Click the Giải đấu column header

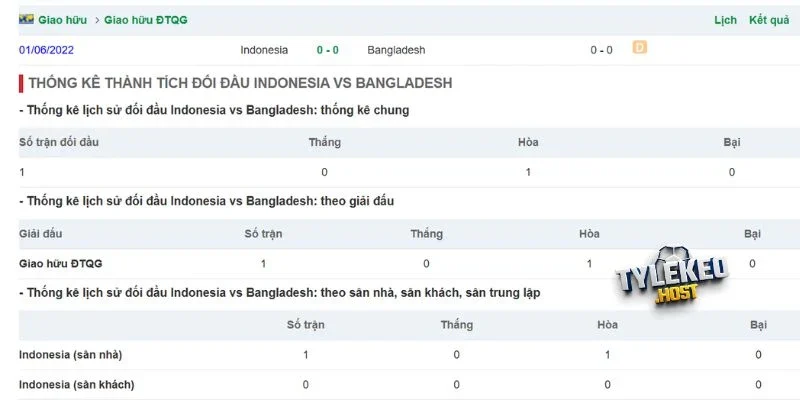[x=41, y=234]
